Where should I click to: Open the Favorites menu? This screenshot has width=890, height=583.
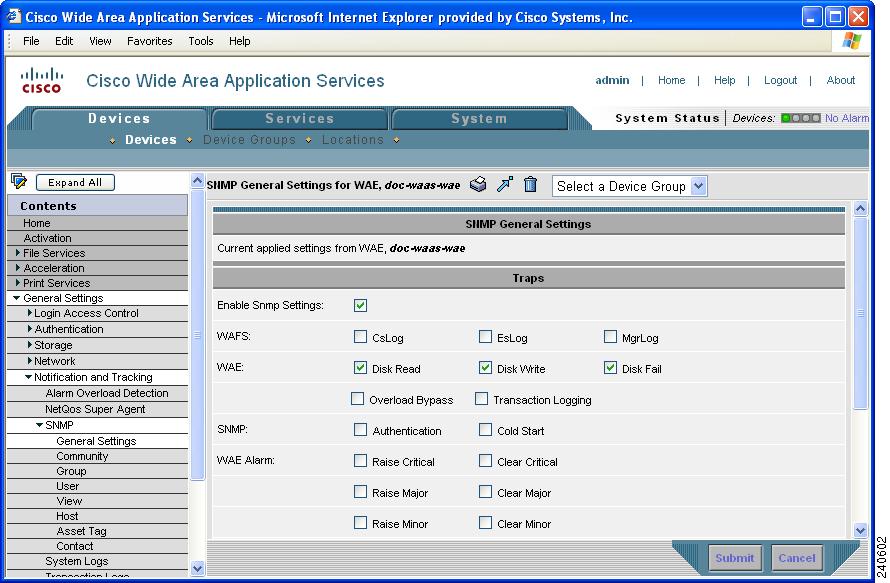149,41
